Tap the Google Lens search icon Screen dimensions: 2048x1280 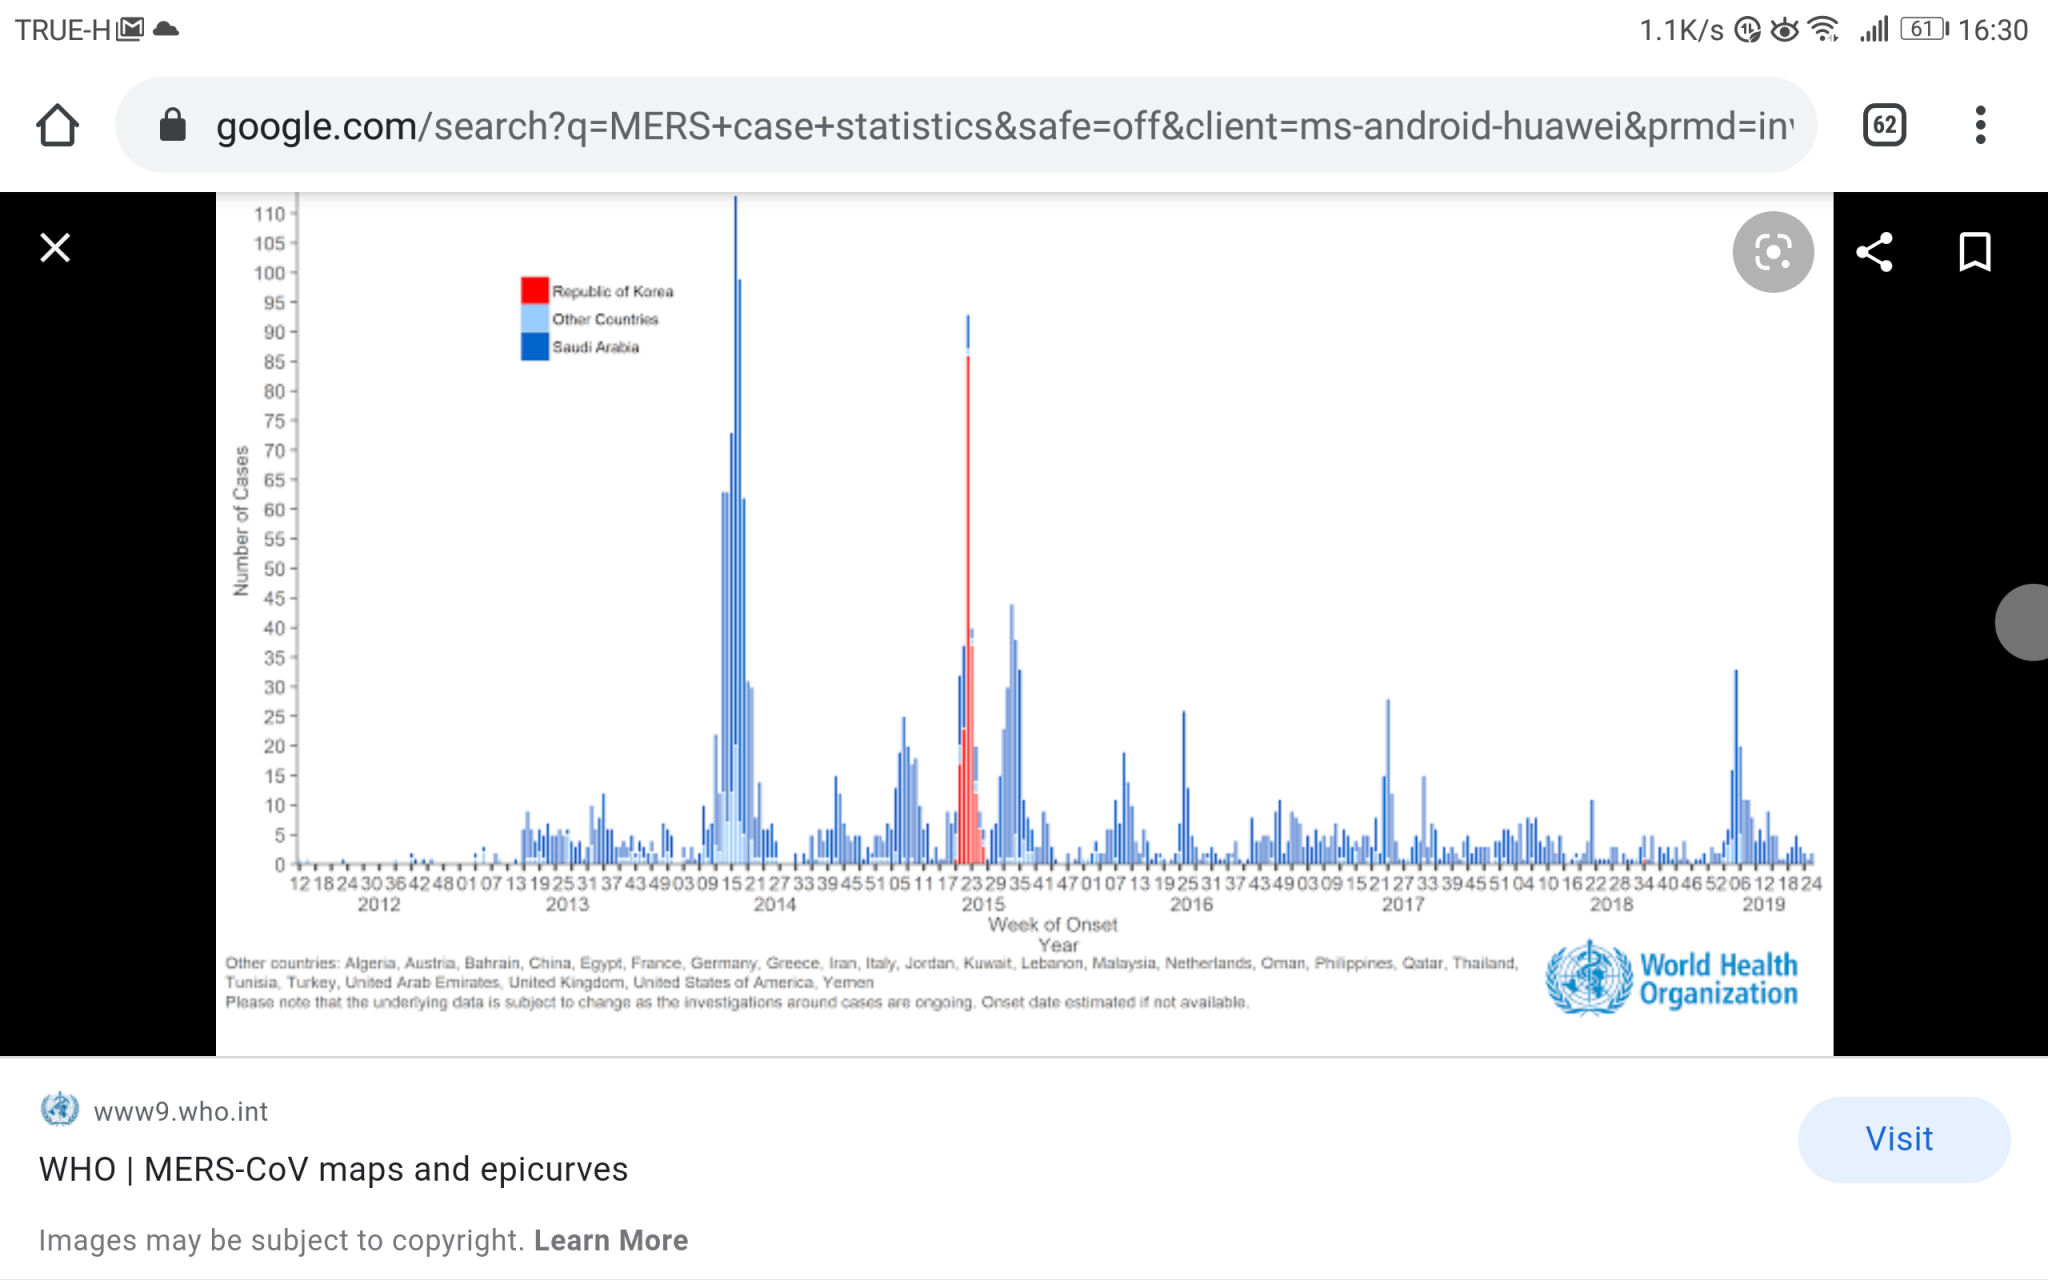[1772, 252]
